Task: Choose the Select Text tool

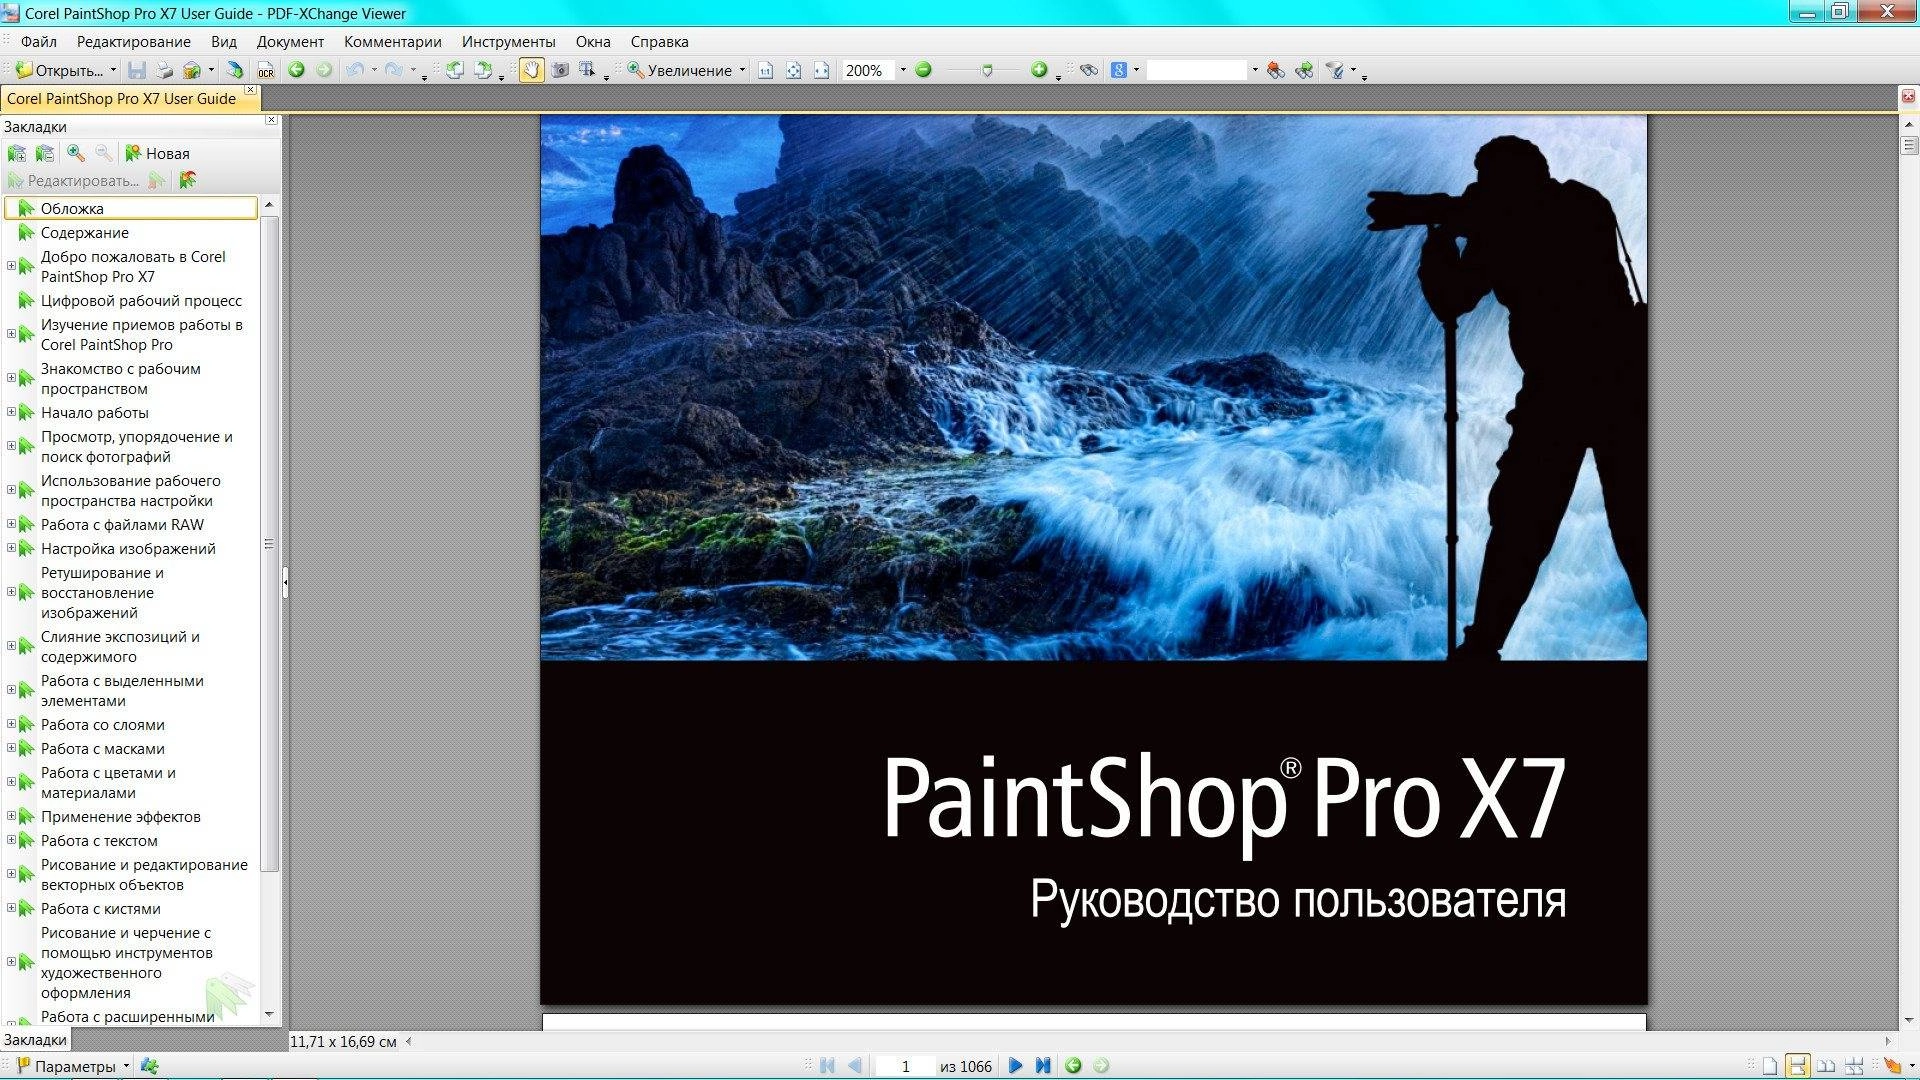Action: [x=588, y=70]
